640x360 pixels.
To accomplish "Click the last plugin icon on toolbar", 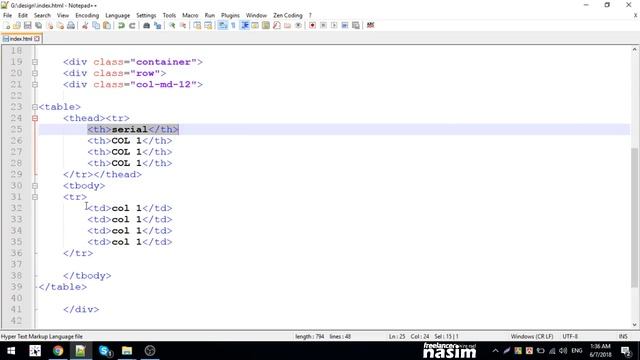I will [371, 25].
